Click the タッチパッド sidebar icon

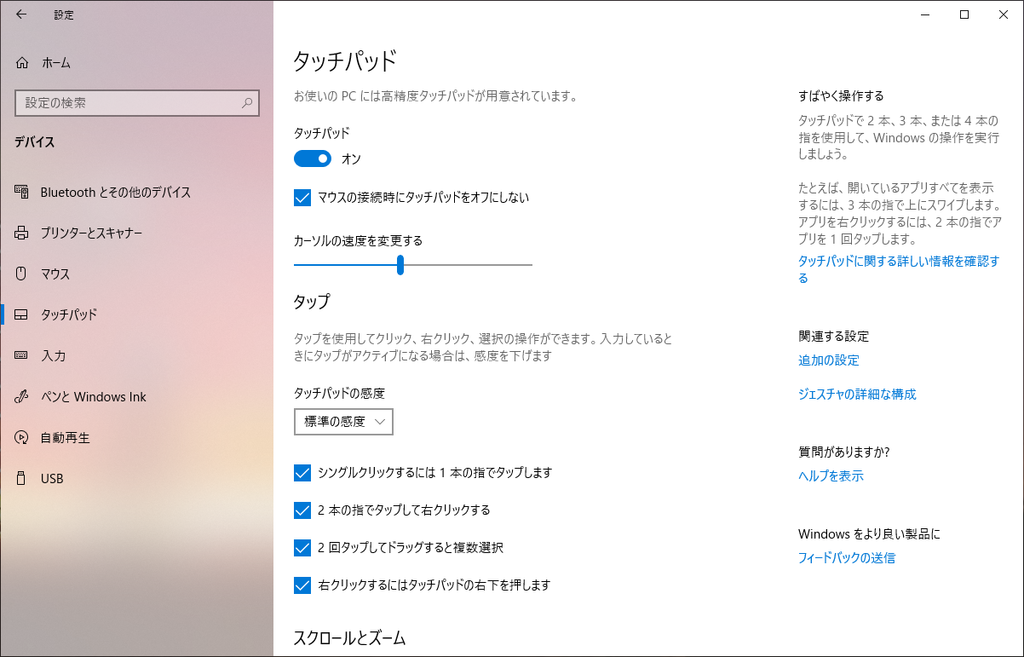(20, 314)
